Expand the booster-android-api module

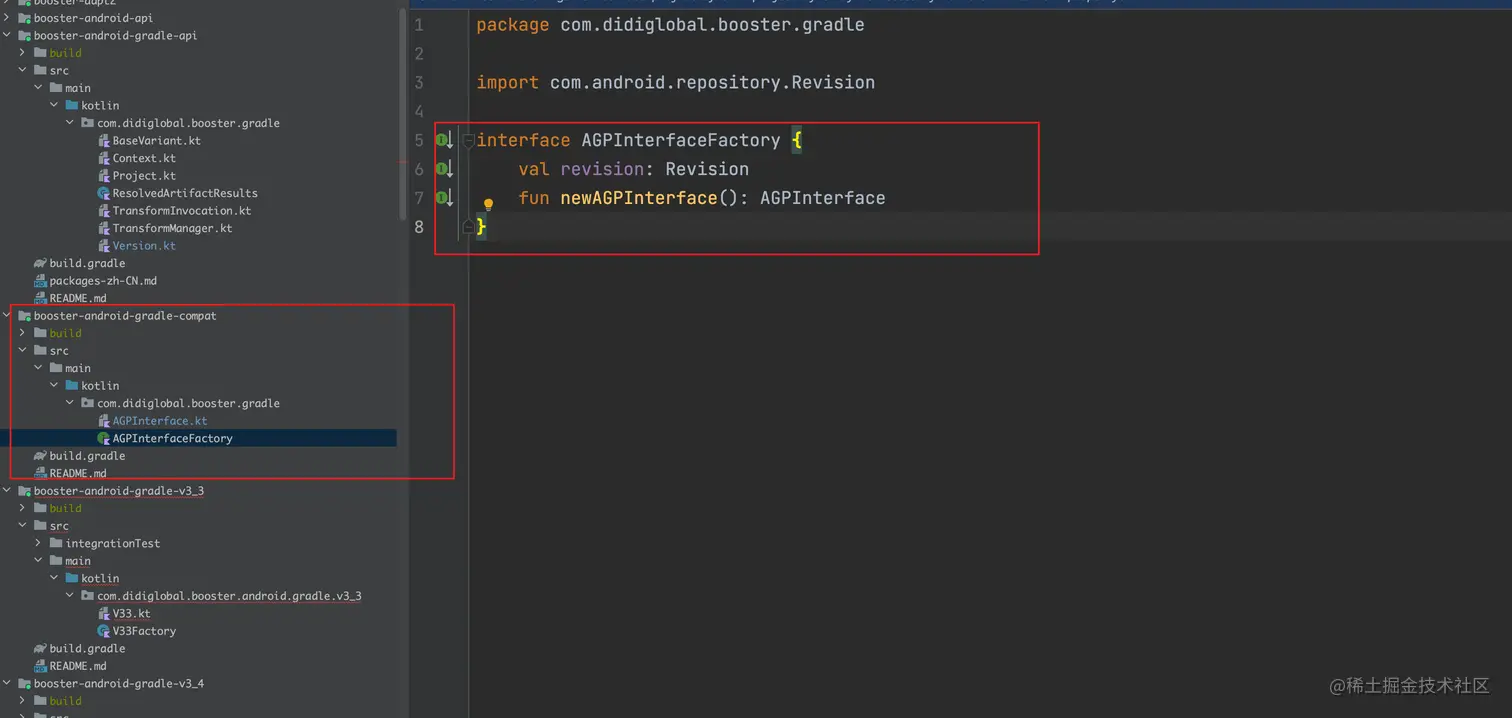point(8,18)
